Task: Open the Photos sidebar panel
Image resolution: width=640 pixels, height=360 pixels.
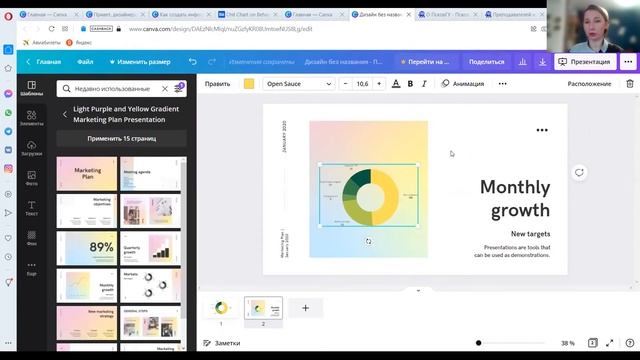Action: coord(31,178)
